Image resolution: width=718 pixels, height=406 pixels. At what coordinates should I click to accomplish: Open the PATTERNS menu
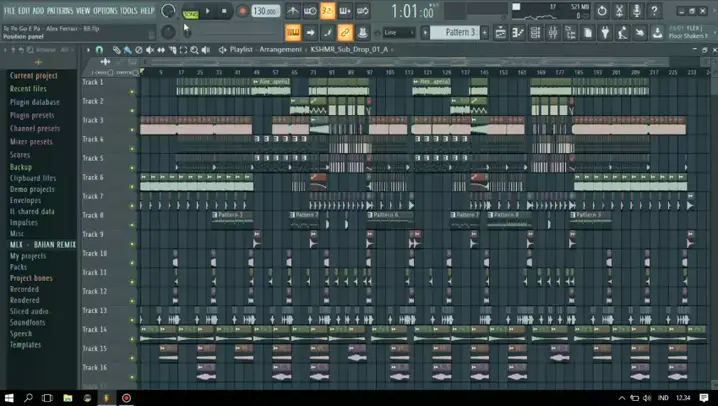click(x=61, y=11)
